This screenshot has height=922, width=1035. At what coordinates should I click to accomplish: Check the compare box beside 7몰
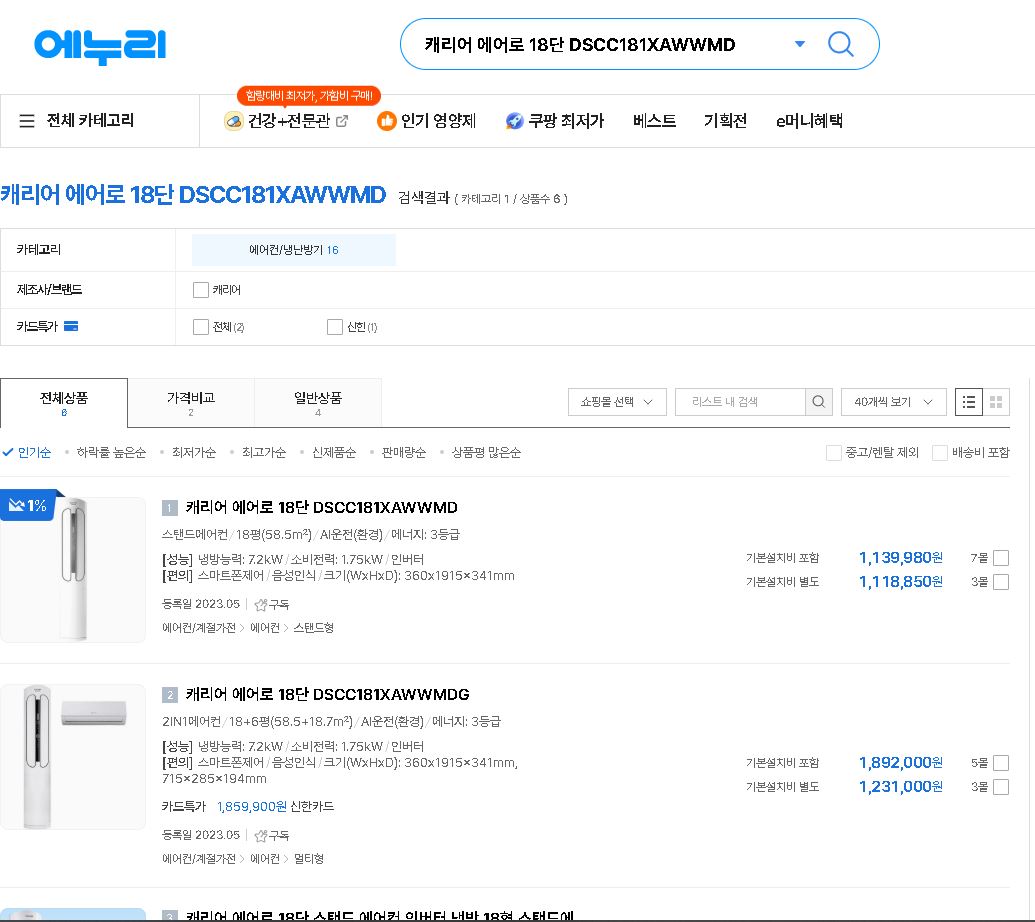(1001, 558)
